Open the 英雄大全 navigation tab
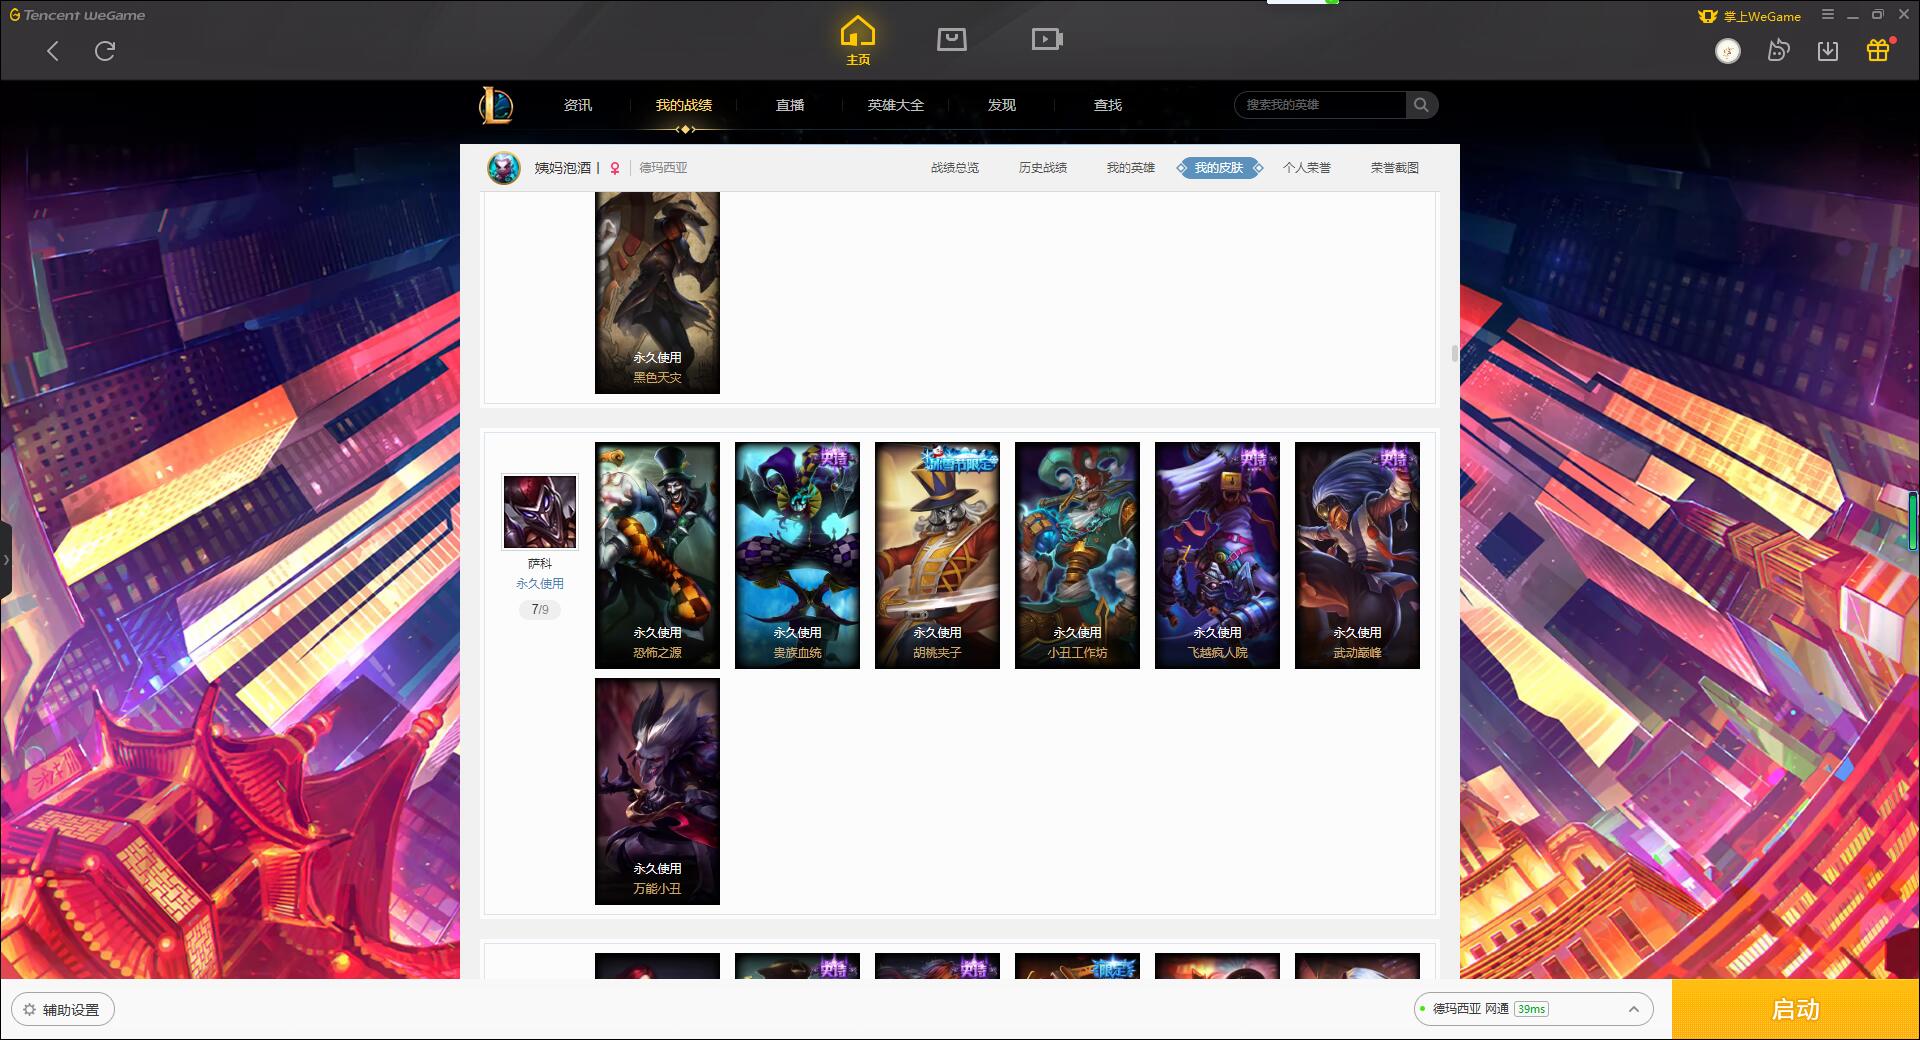 pos(896,105)
